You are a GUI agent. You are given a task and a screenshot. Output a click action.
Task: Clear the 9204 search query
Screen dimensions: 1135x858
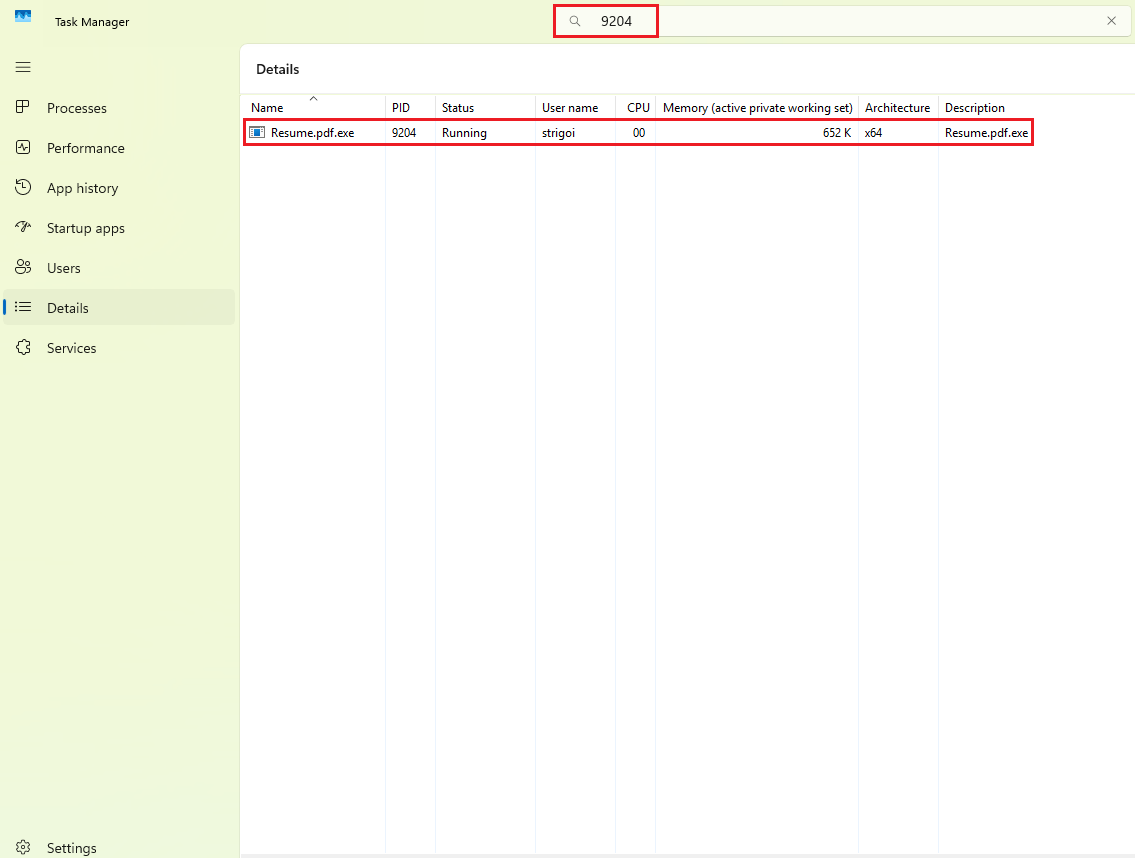[x=1111, y=20]
